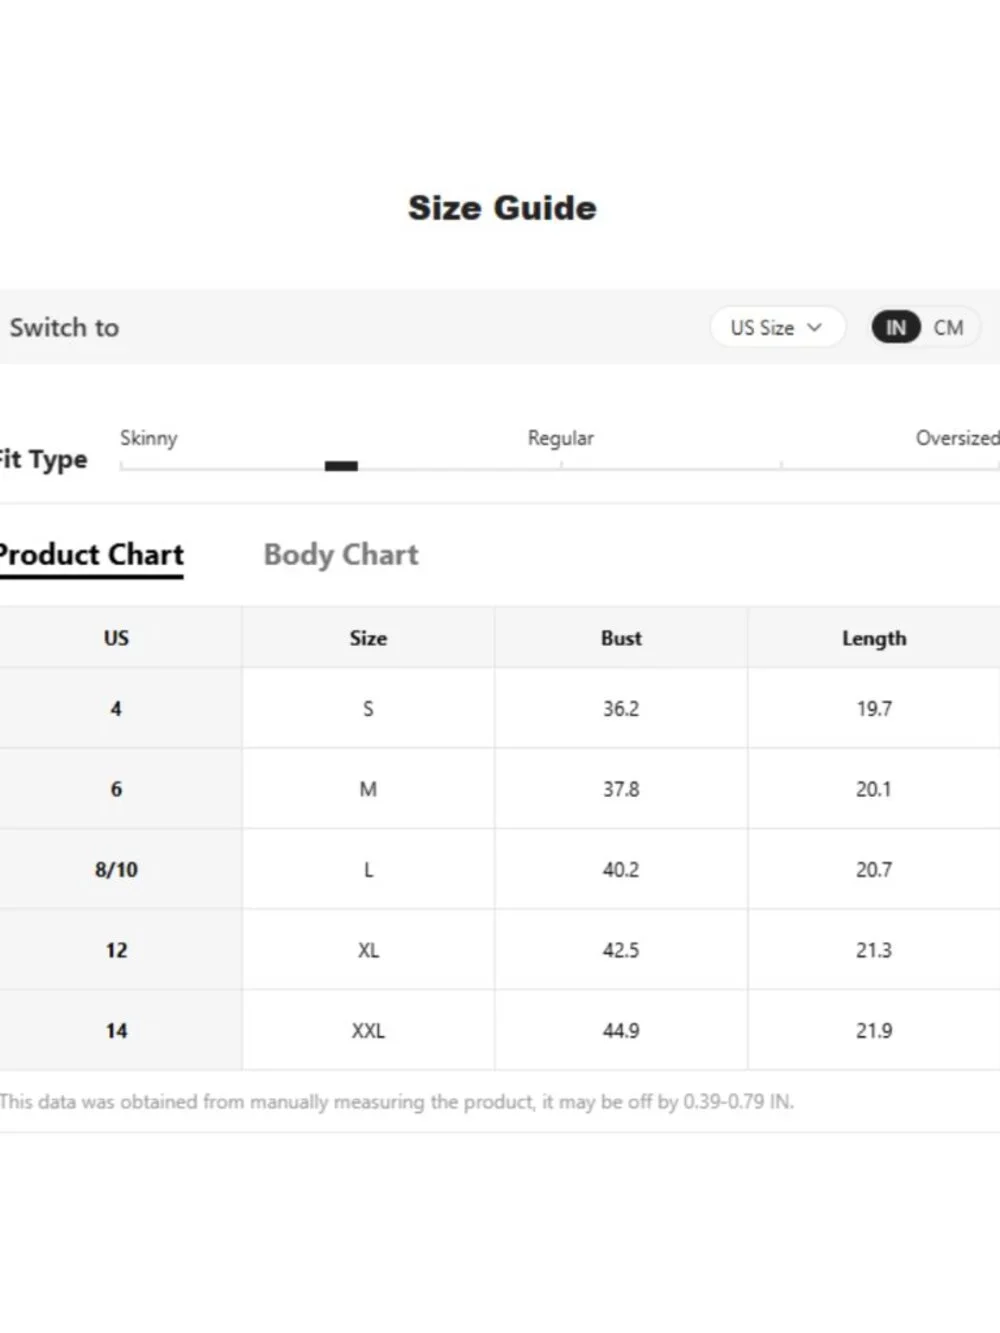Open the US Size dropdown

point(777,327)
